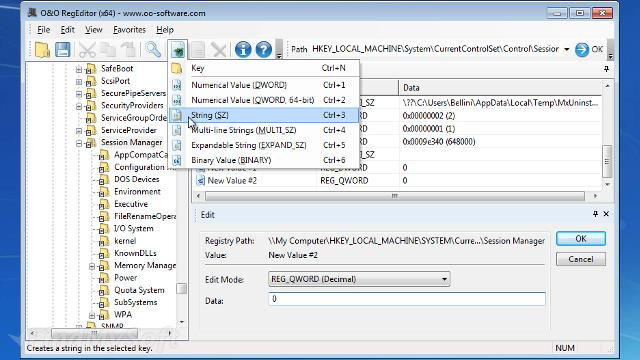Expand the WPA tree node
The width and height of the screenshot is (640, 360).
92,315
